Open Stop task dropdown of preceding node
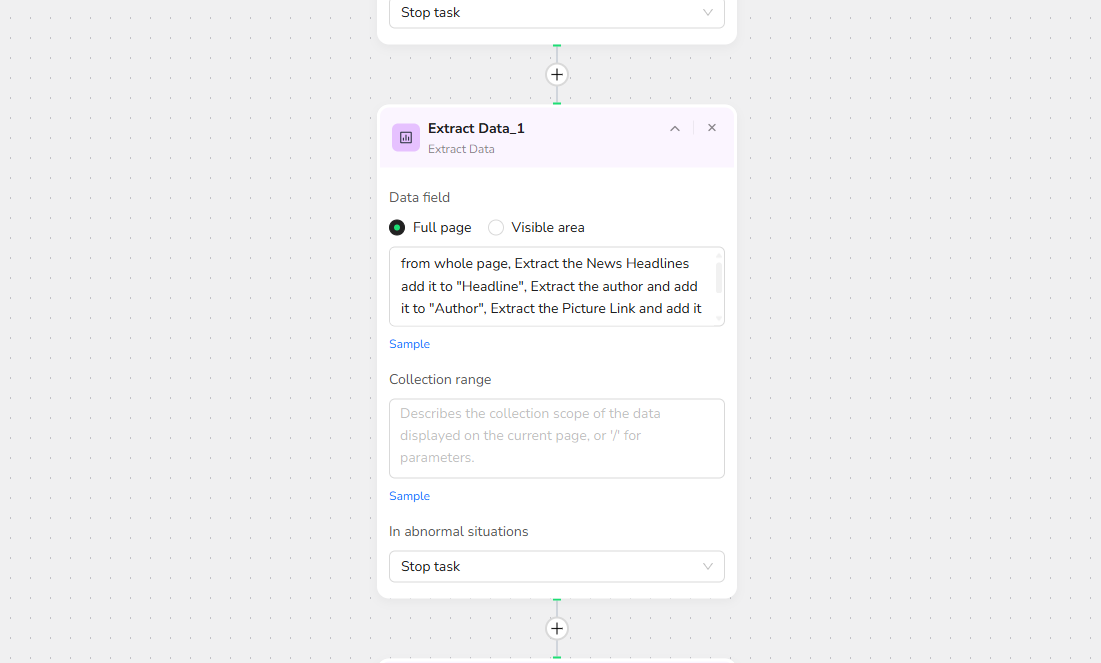This screenshot has height=663, width=1101. (557, 13)
